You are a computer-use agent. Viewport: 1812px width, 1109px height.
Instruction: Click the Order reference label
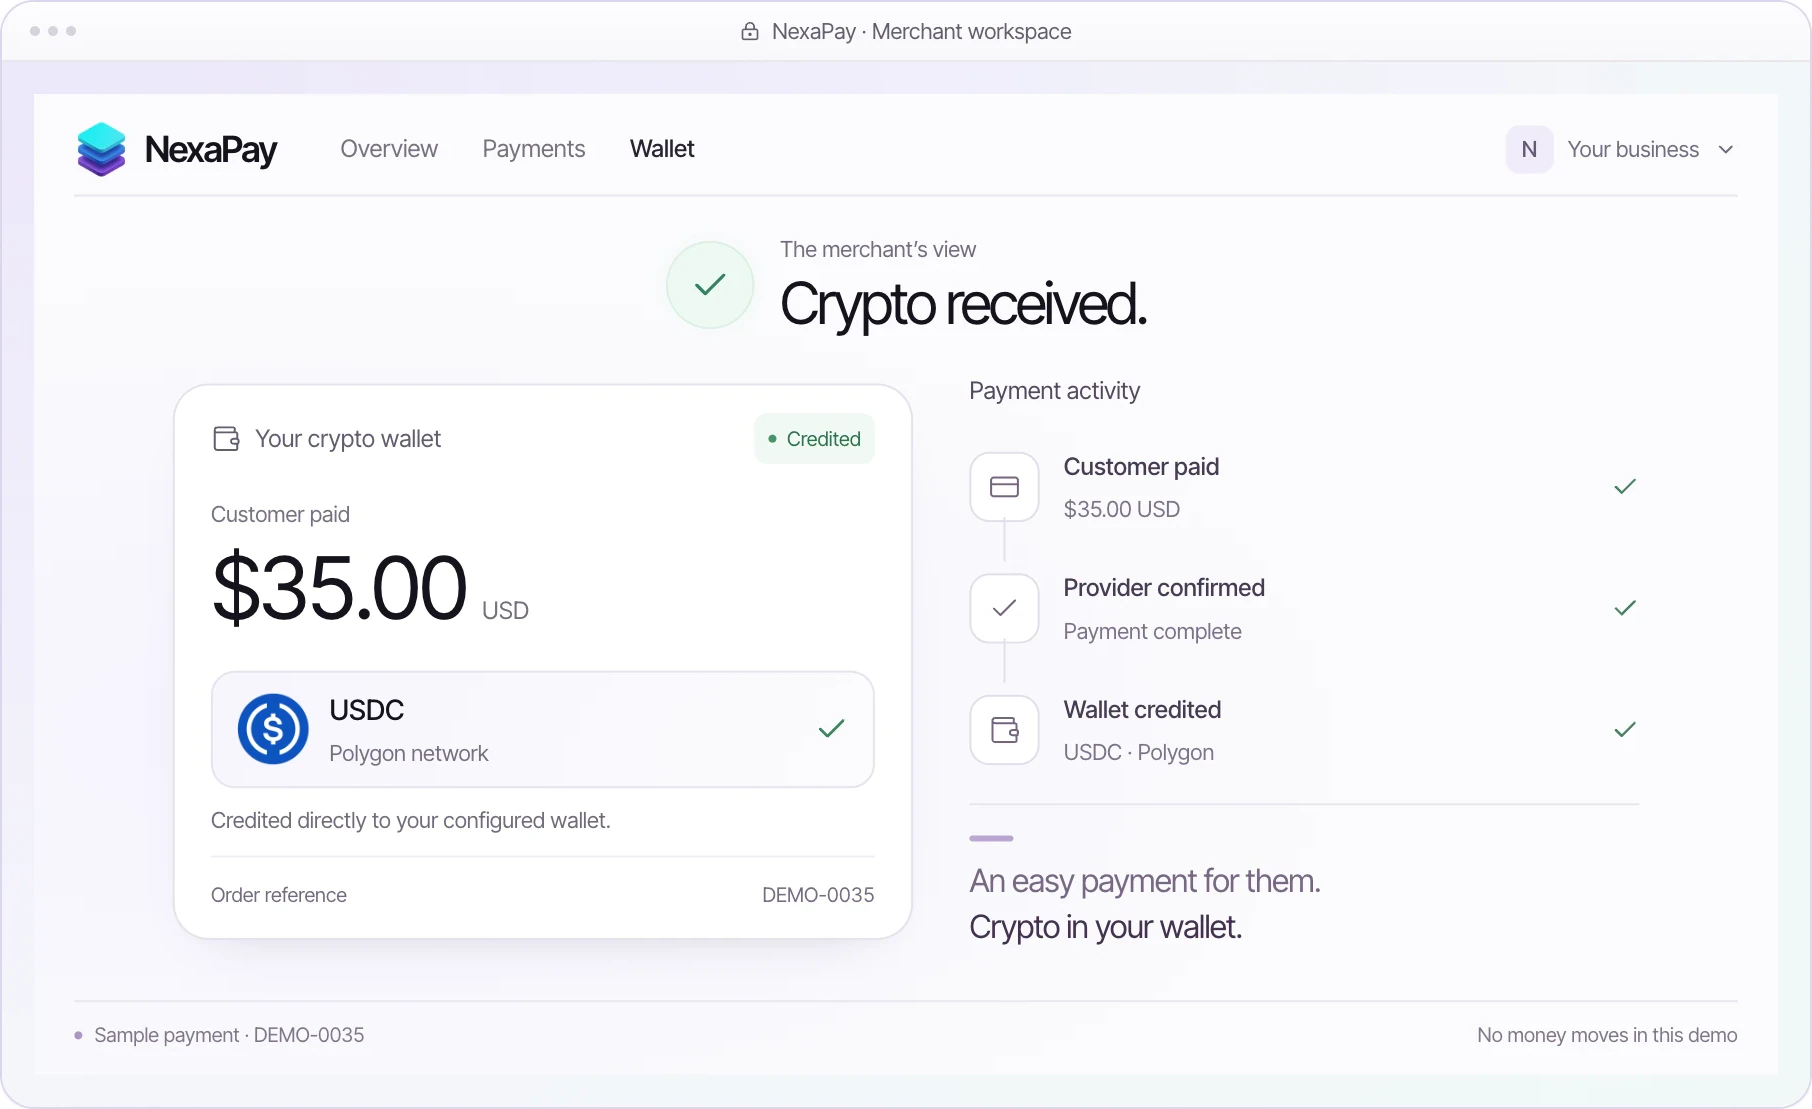(x=279, y=895)
